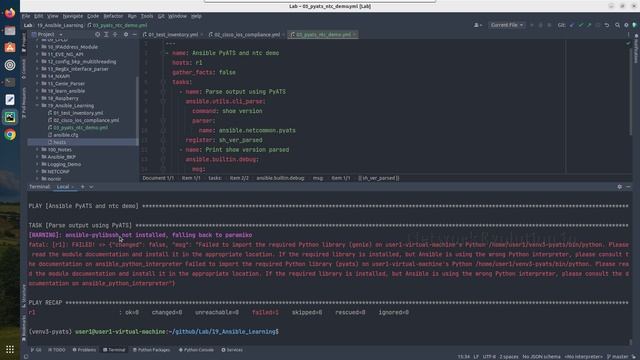
Task: Open the Services tool window
Action: (x=232, y=350)
